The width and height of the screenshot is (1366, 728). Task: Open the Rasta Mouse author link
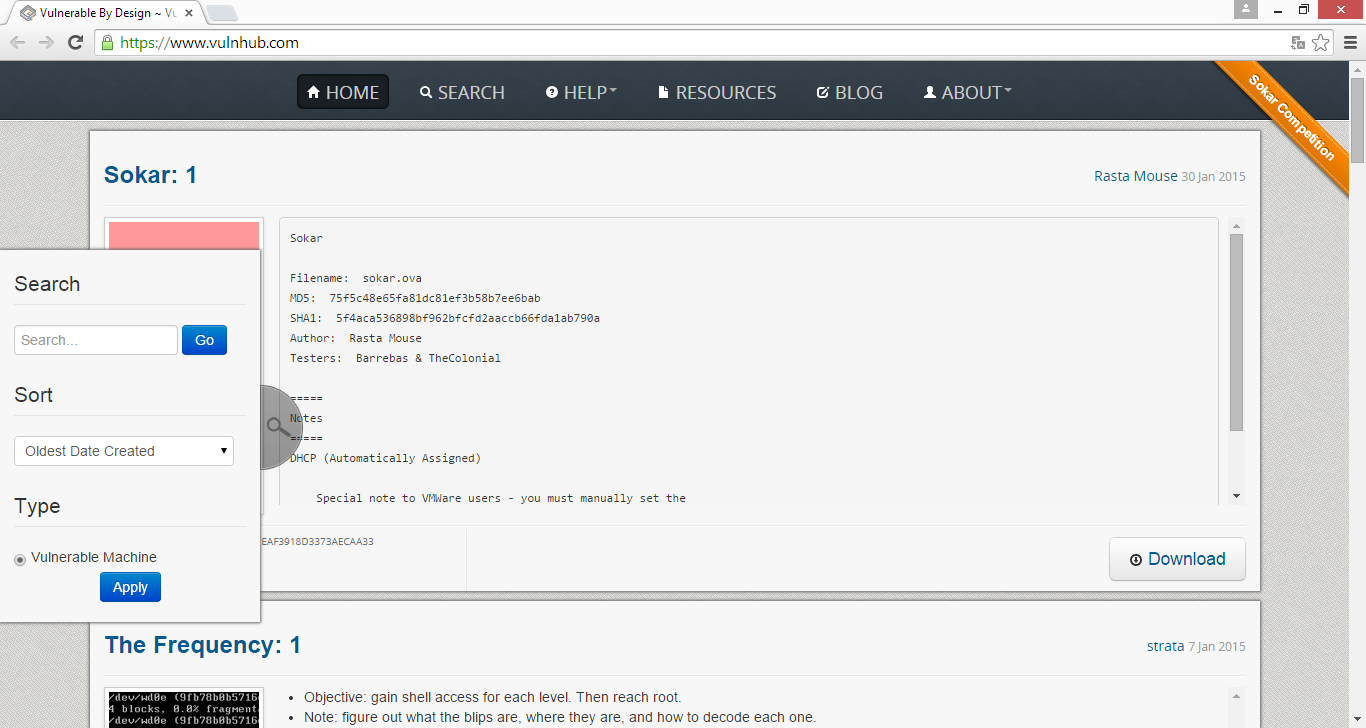point(1136,176)
